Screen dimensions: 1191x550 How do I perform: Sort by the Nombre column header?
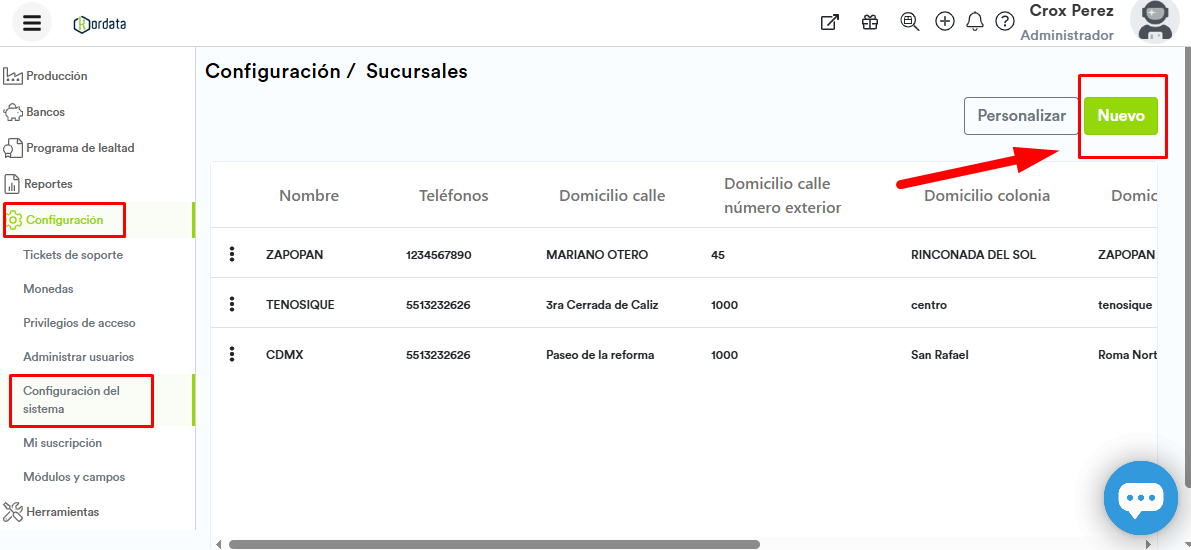pos(308,196)
